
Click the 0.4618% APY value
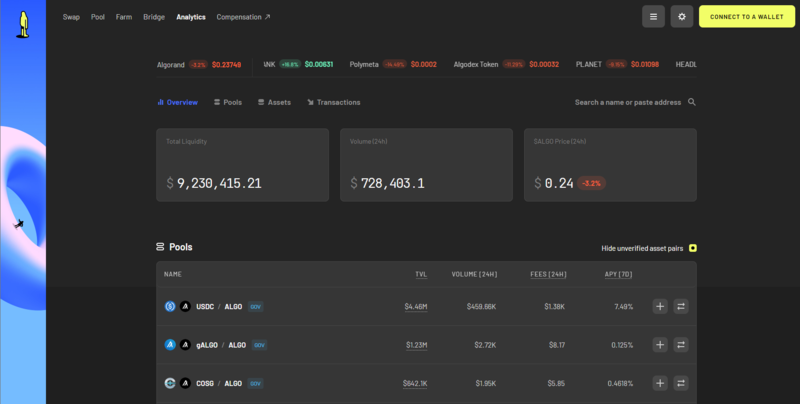620,383
